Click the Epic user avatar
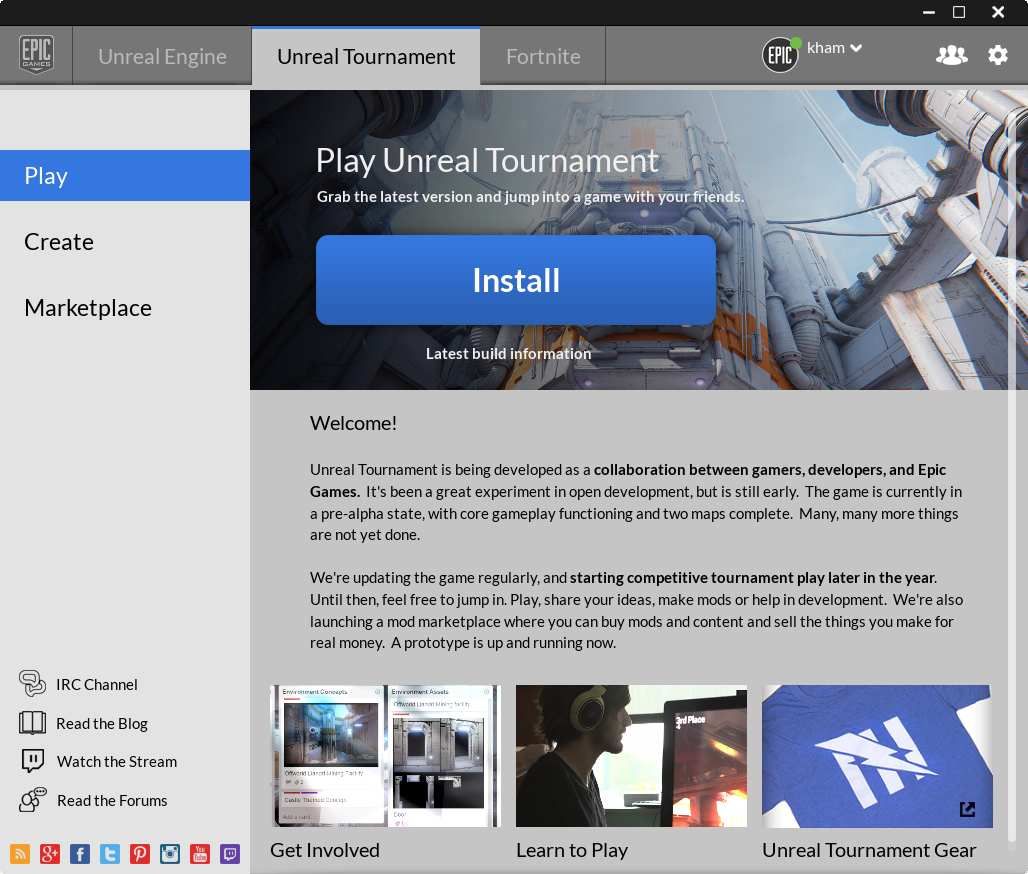1028x874 pixels. pos(780,54)
